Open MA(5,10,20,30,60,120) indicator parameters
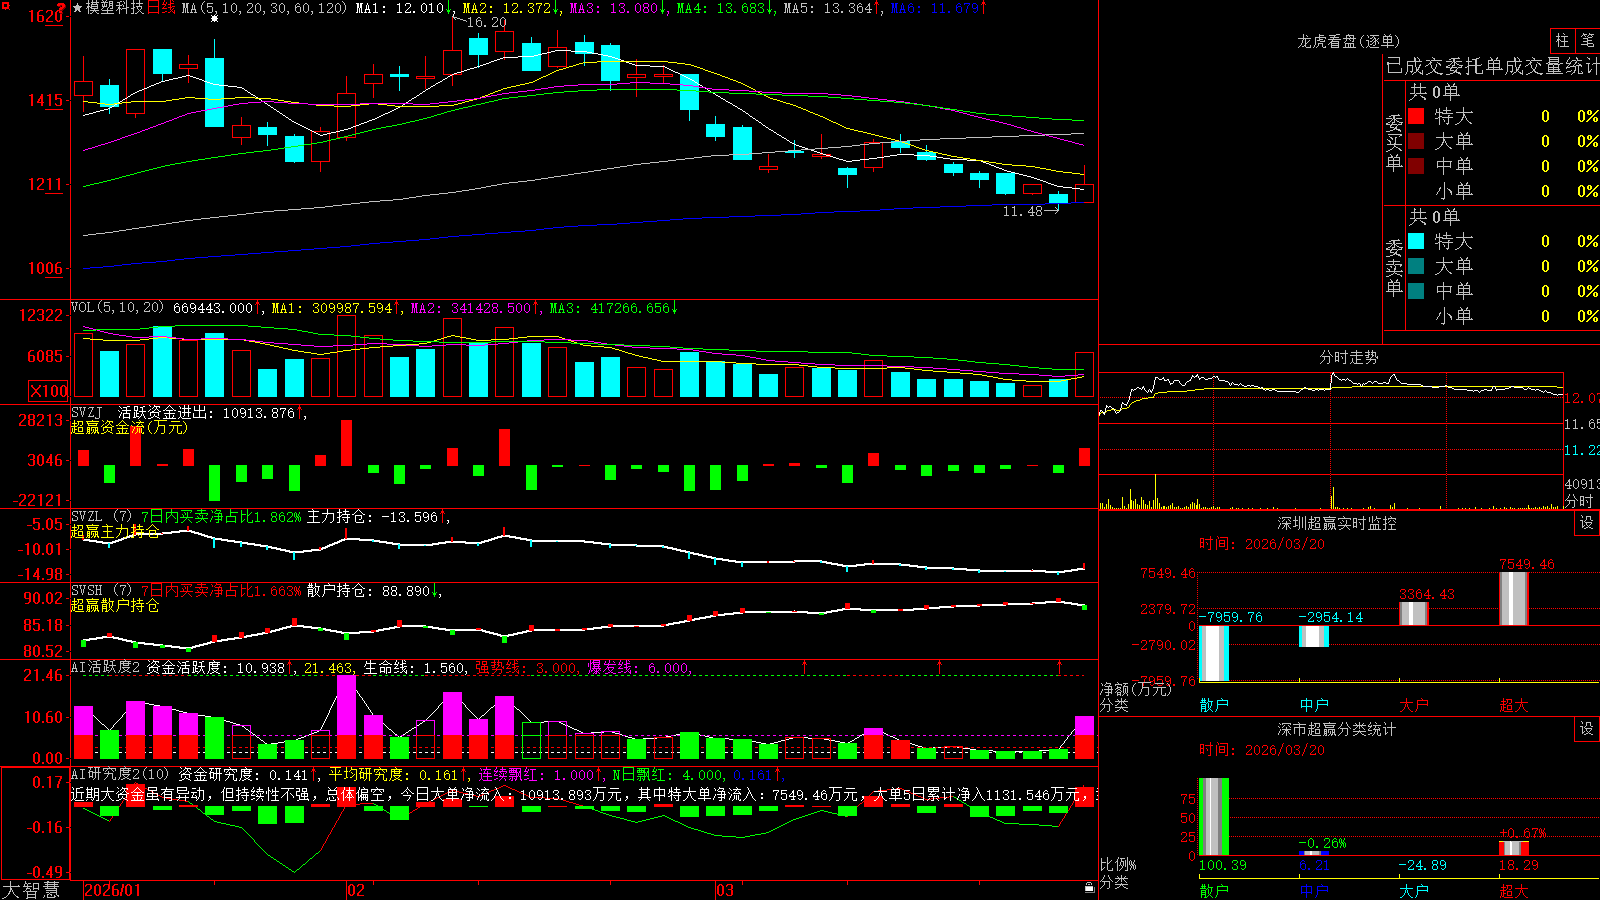 [264, 8]
